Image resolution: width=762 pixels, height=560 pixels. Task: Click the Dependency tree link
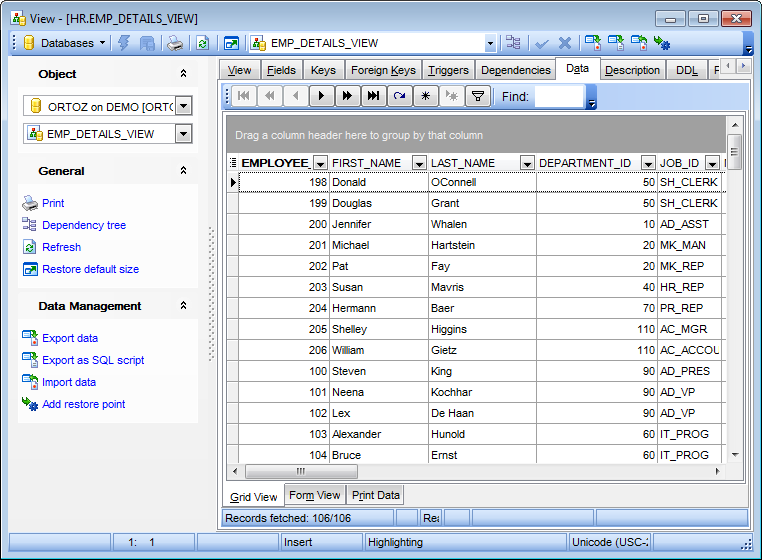(84, 225)
